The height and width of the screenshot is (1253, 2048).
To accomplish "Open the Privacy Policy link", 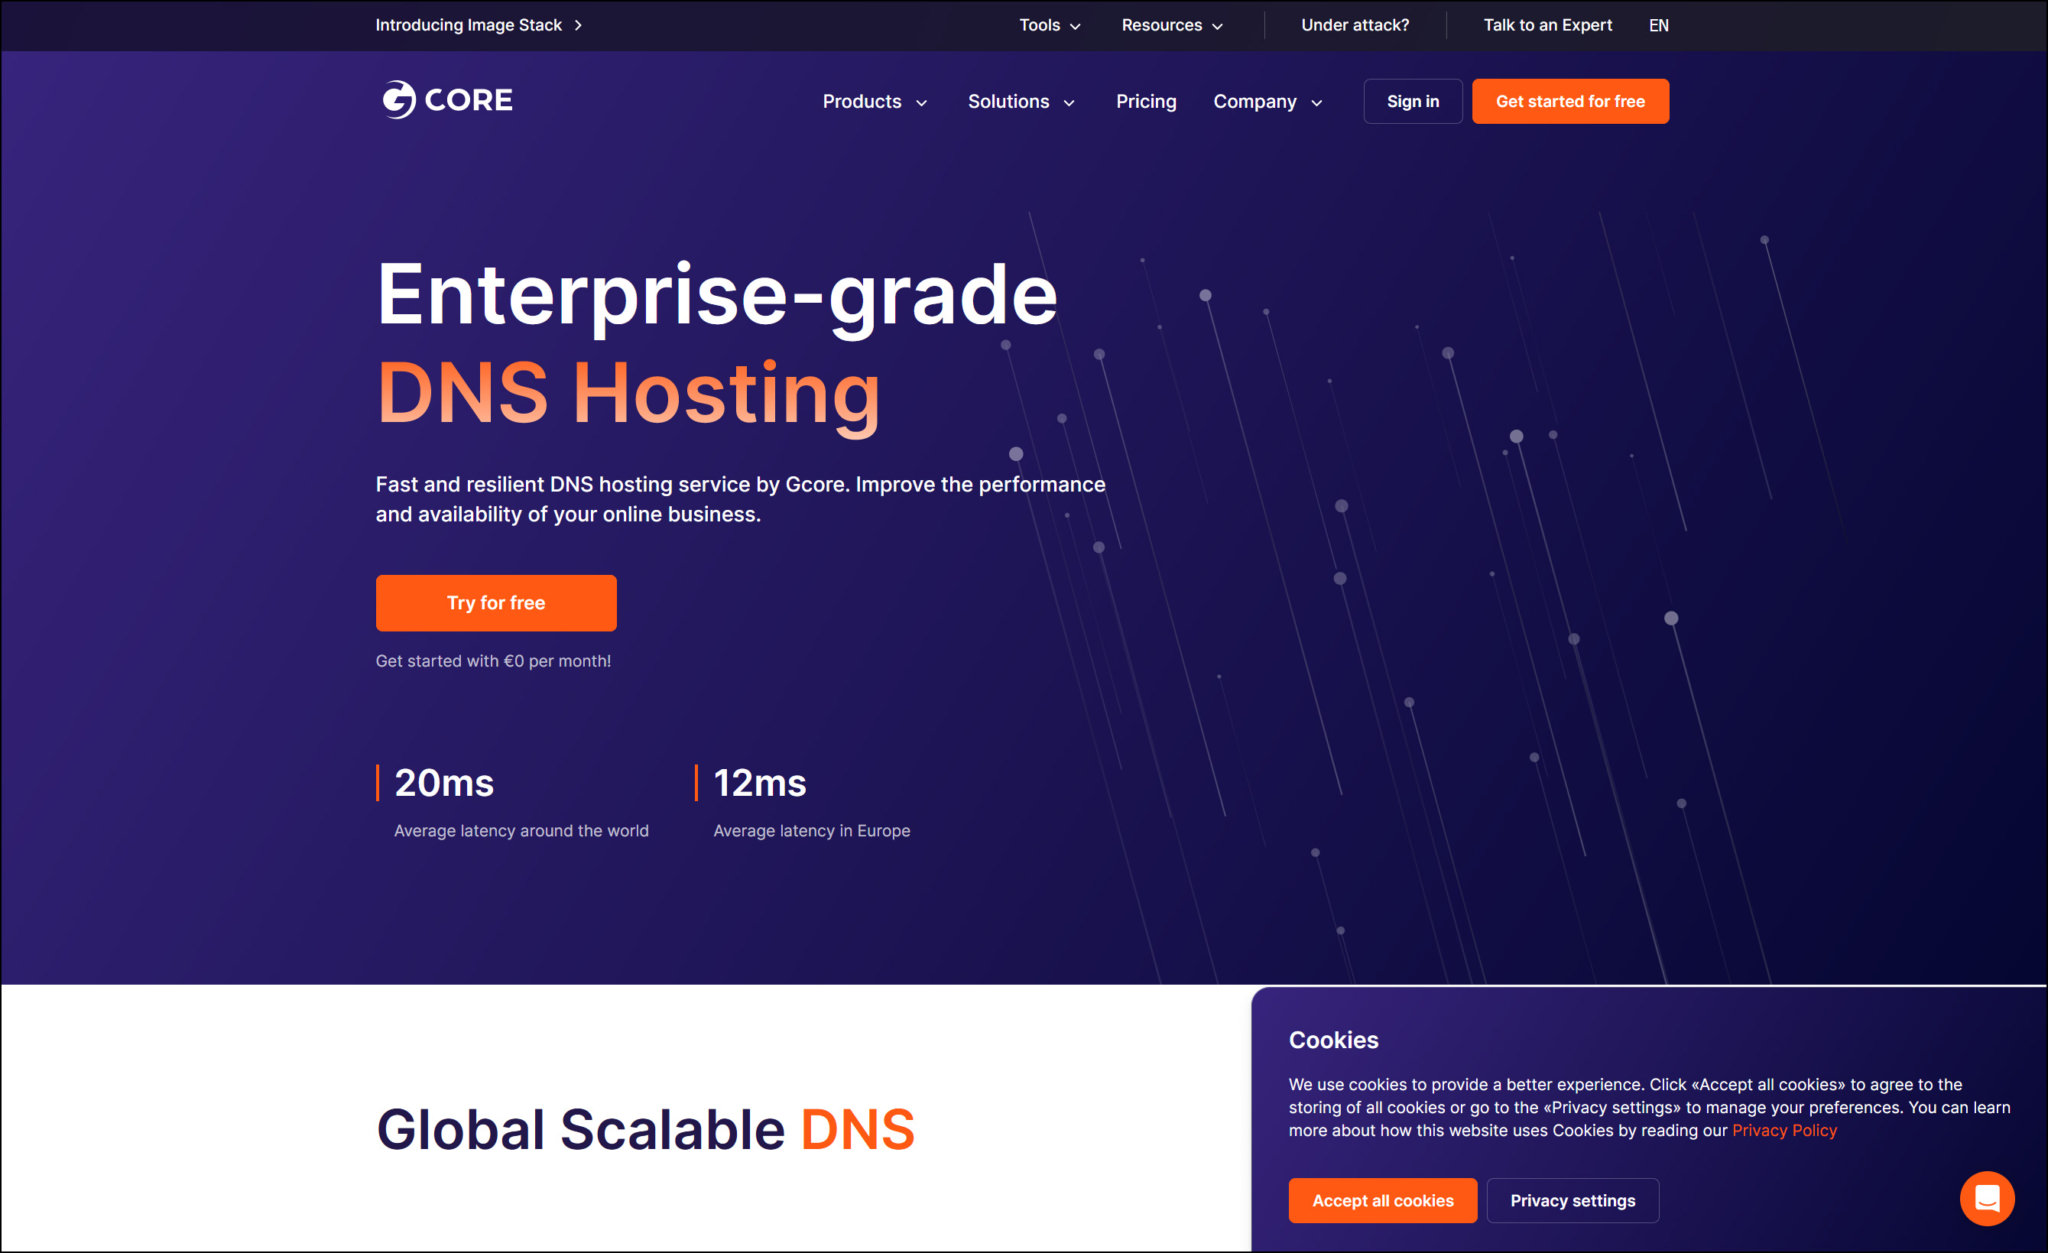I will [1784, 1130].
